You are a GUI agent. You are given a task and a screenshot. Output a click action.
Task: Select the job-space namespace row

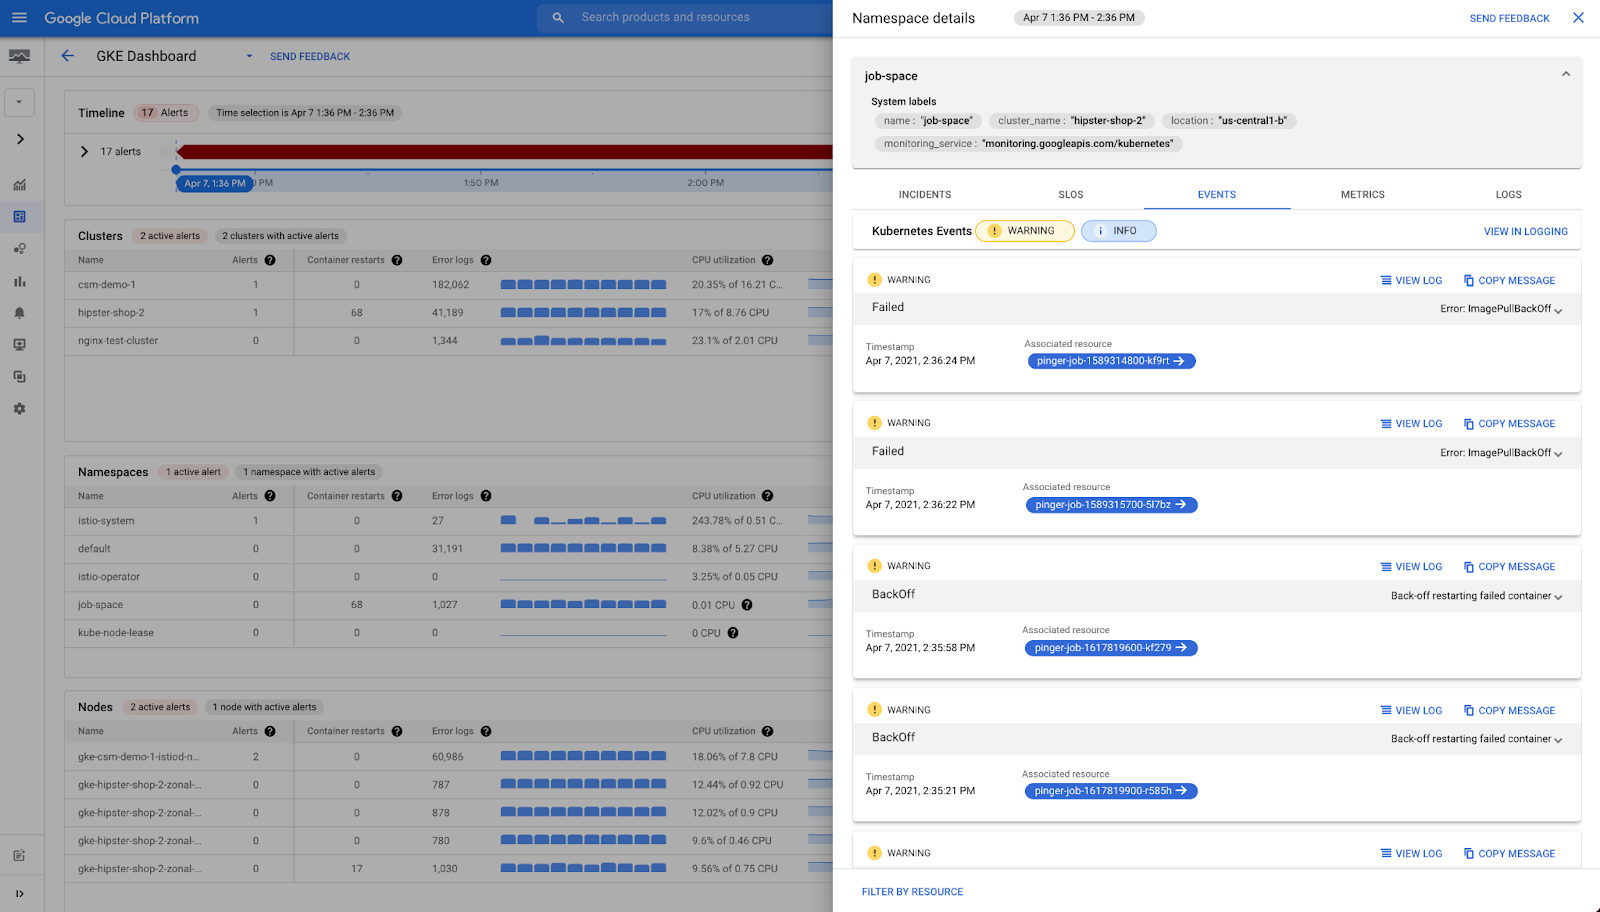(448, 605)
